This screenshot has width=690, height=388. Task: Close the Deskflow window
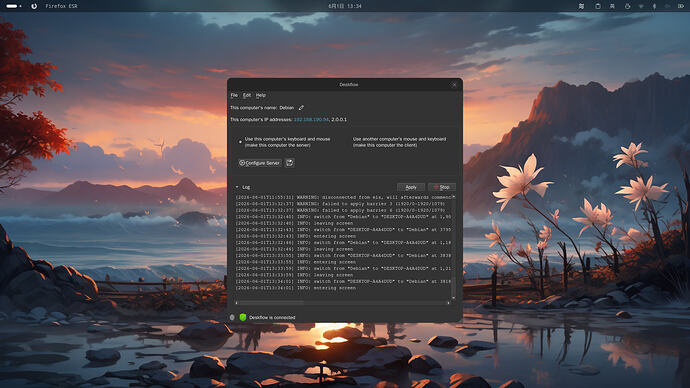coord(454,85)
